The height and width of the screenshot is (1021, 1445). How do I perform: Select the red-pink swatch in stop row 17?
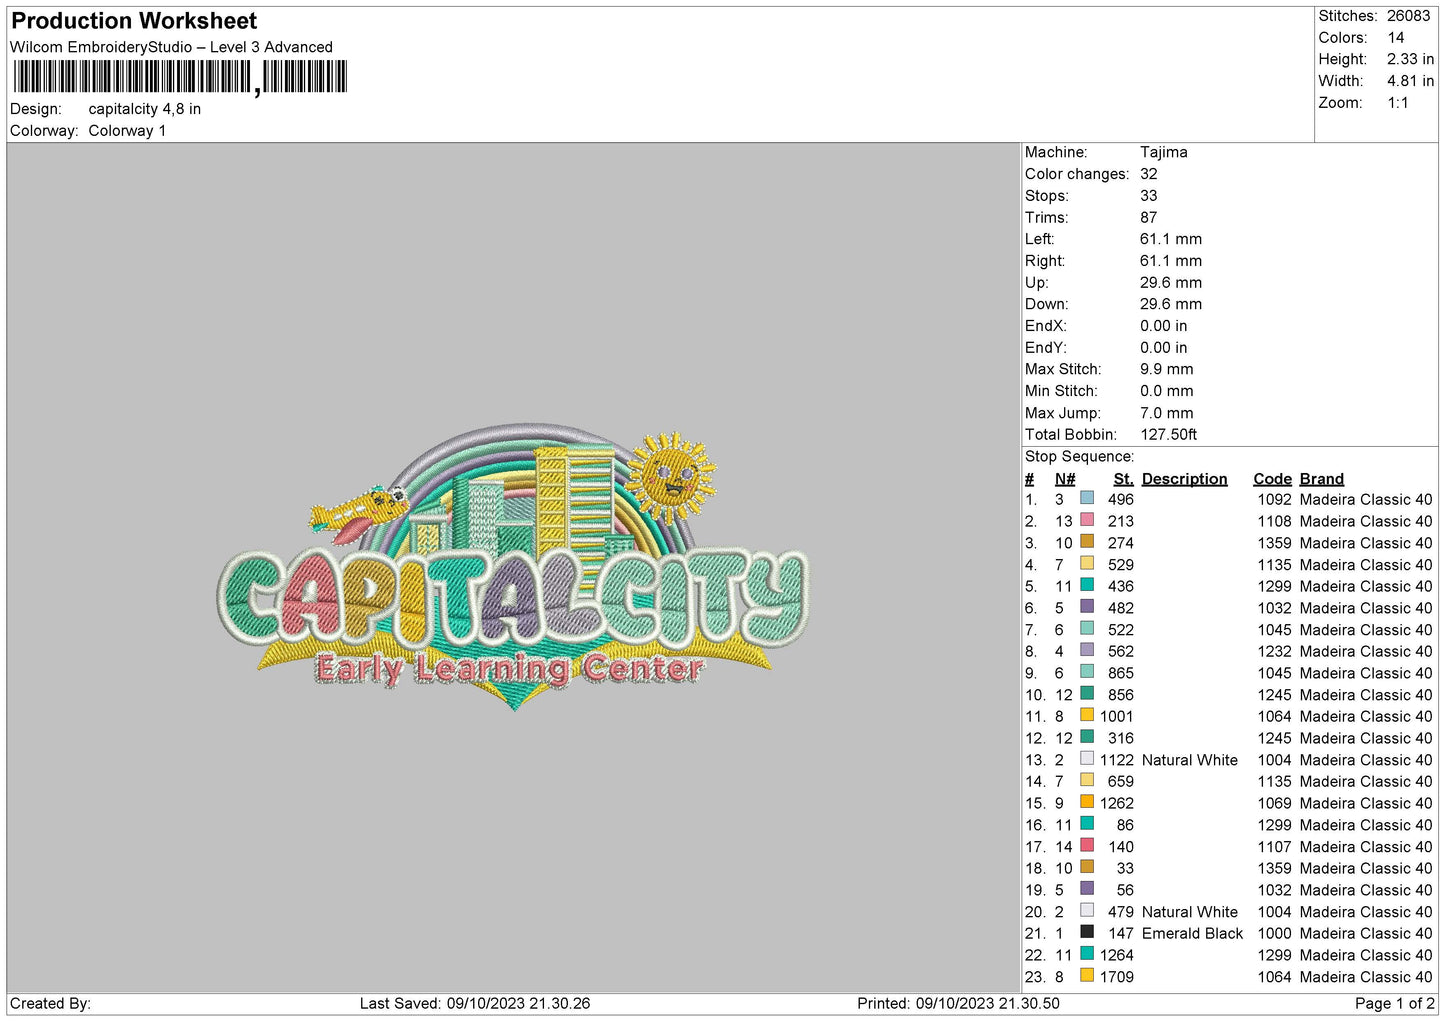1087,845
